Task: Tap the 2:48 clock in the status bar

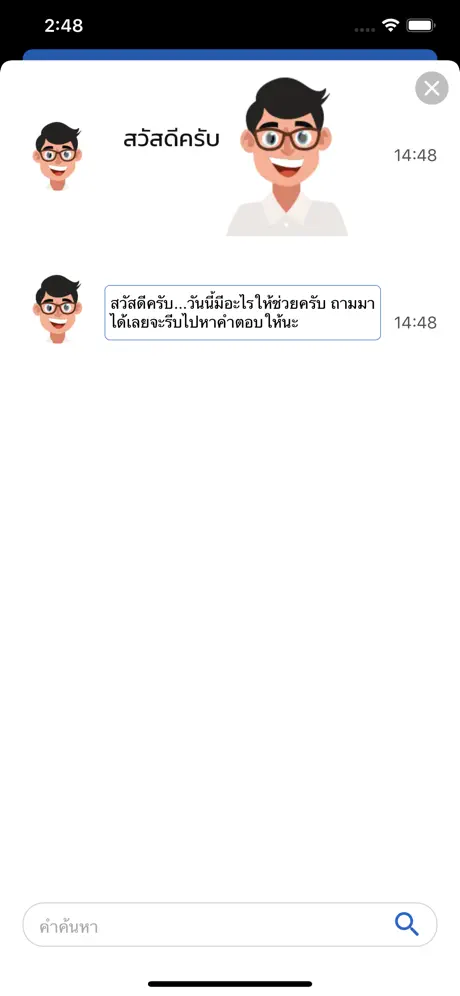Action: click(64, 25)
